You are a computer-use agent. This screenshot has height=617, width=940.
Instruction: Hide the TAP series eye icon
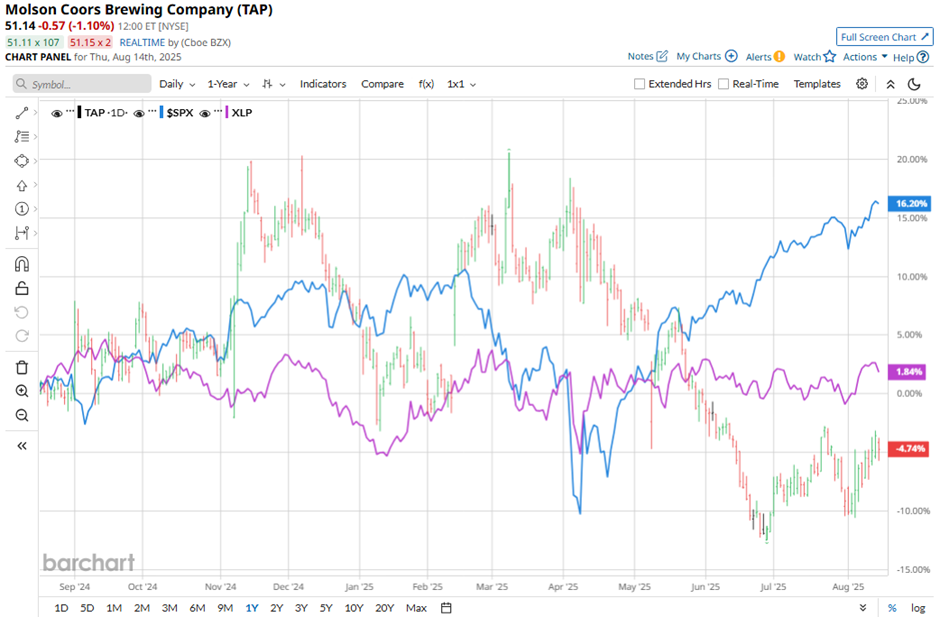(x=57, y=113)
